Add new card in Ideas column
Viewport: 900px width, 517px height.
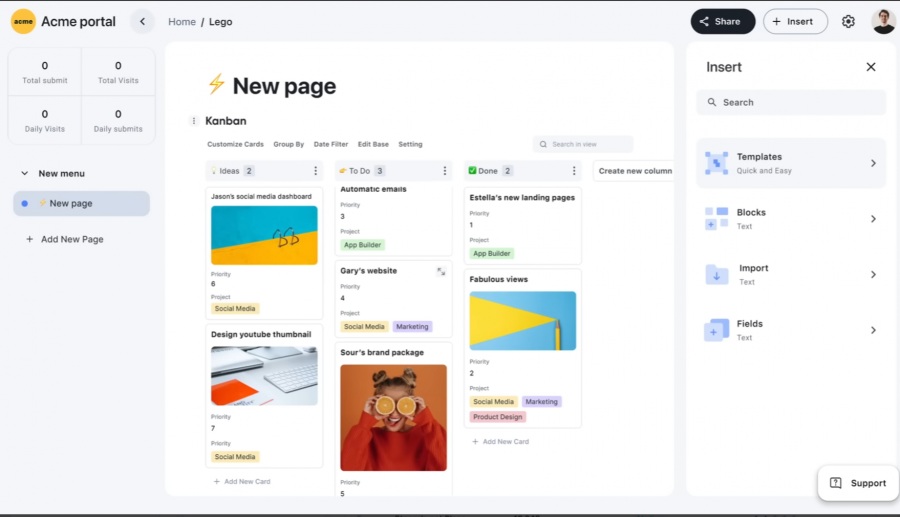click(242, 481)
